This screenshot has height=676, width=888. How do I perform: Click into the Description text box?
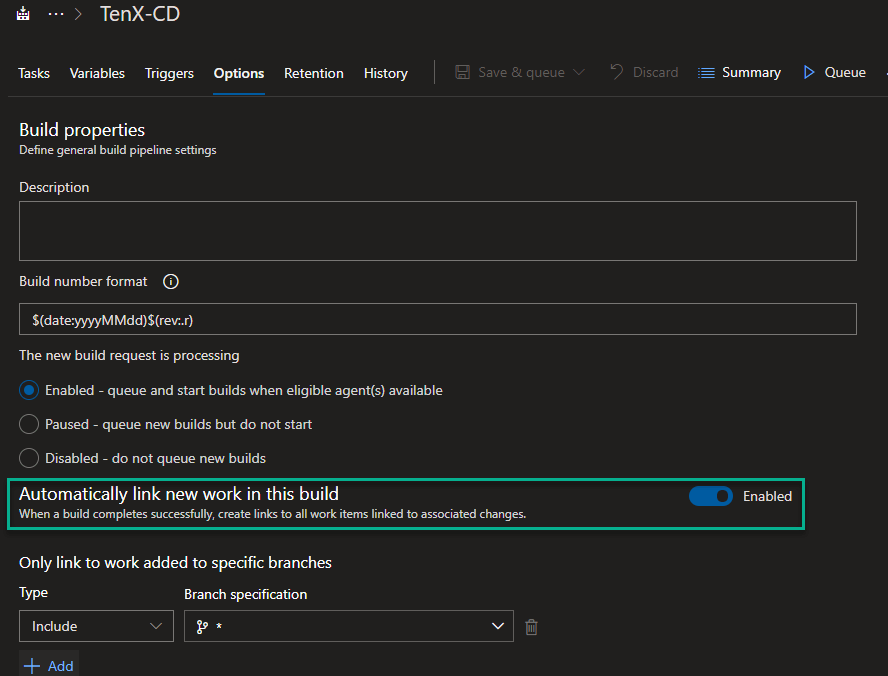pos(437,231)
